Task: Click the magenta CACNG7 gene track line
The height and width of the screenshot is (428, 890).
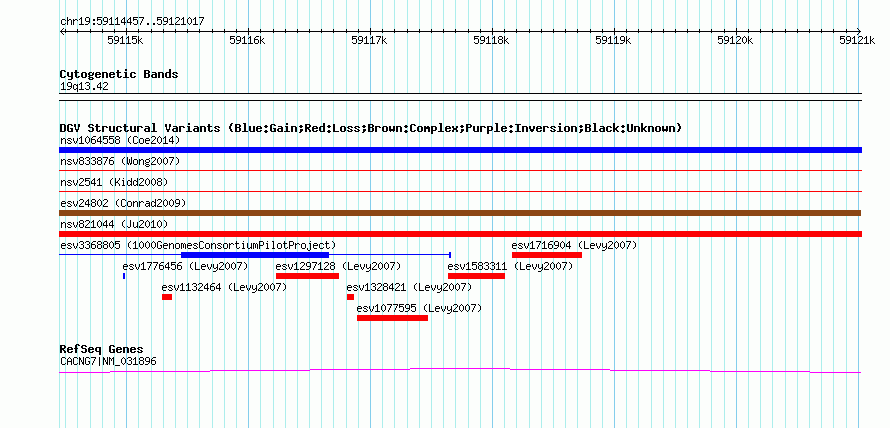Action: tap(460, 371)
